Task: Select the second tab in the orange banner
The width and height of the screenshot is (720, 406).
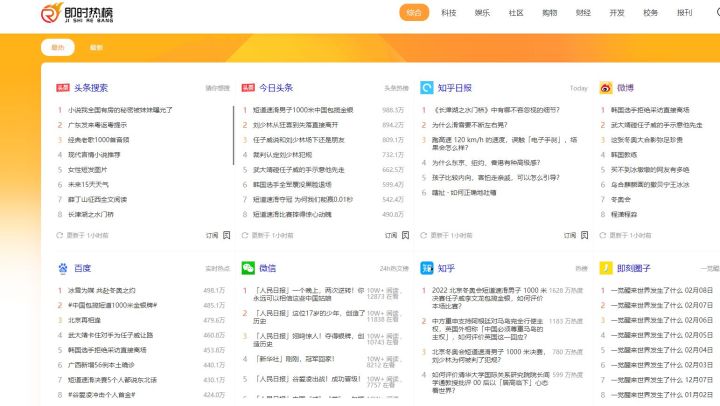Action: [x=96, y=47]
